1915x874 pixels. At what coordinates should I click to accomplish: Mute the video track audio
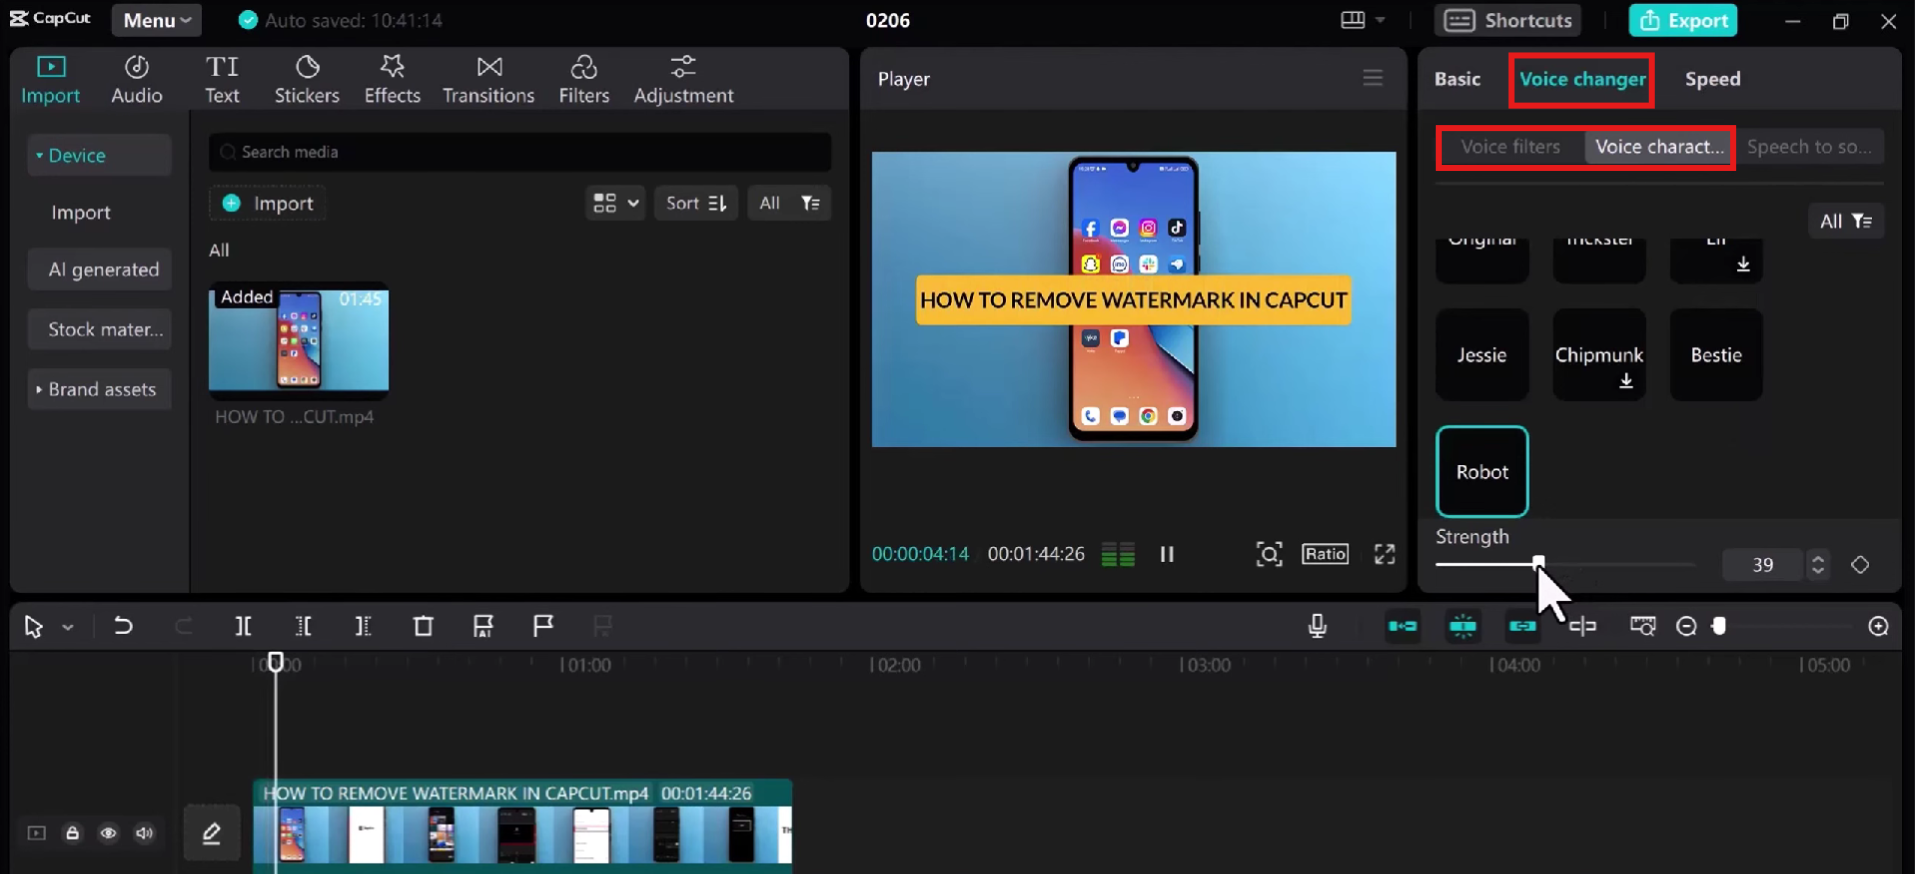click(145, 833)
